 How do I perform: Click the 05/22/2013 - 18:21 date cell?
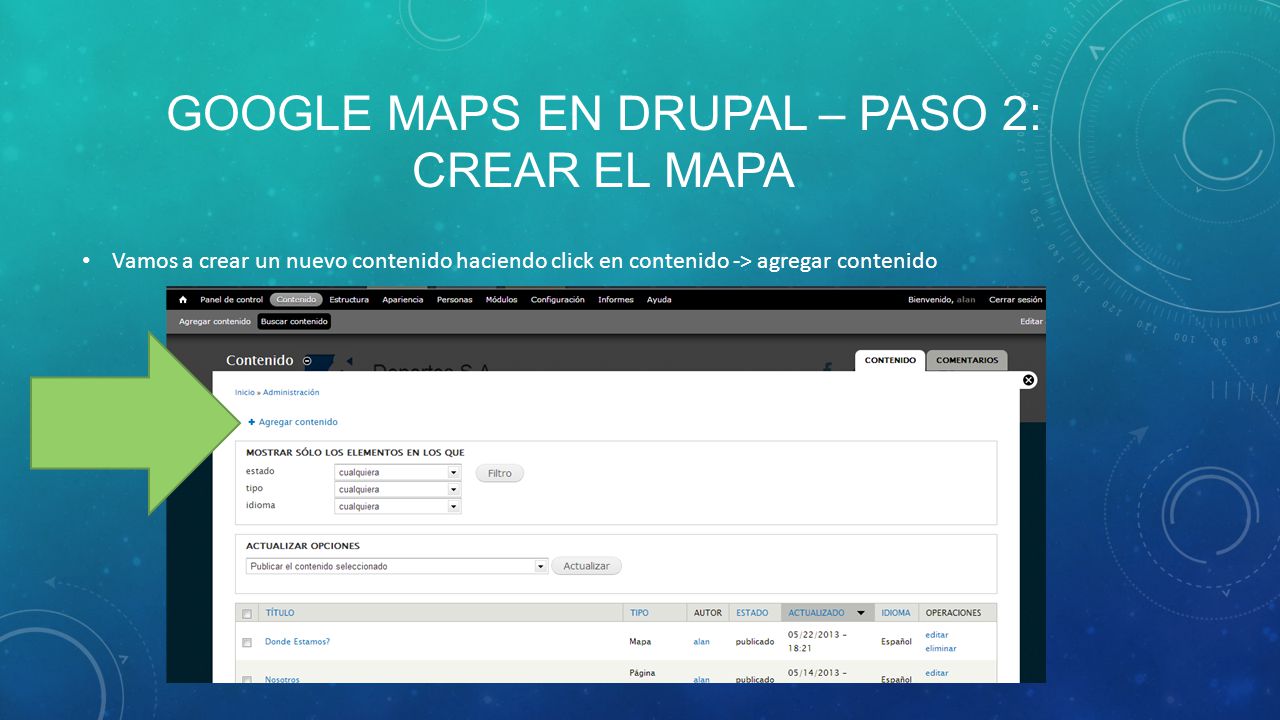coord(817,641)
